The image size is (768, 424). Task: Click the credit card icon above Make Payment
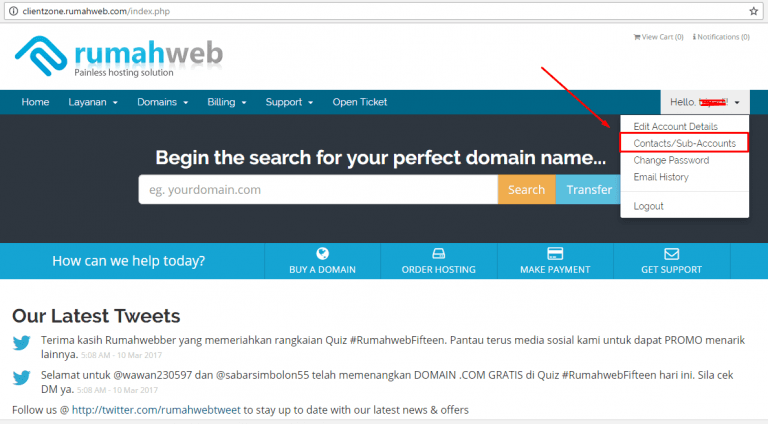555,254
